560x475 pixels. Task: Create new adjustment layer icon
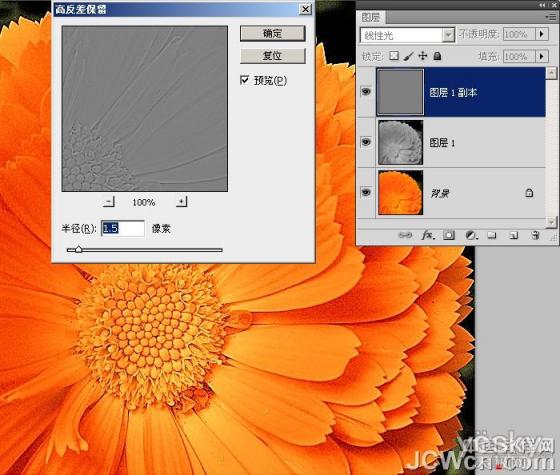[x=471, y=235]
